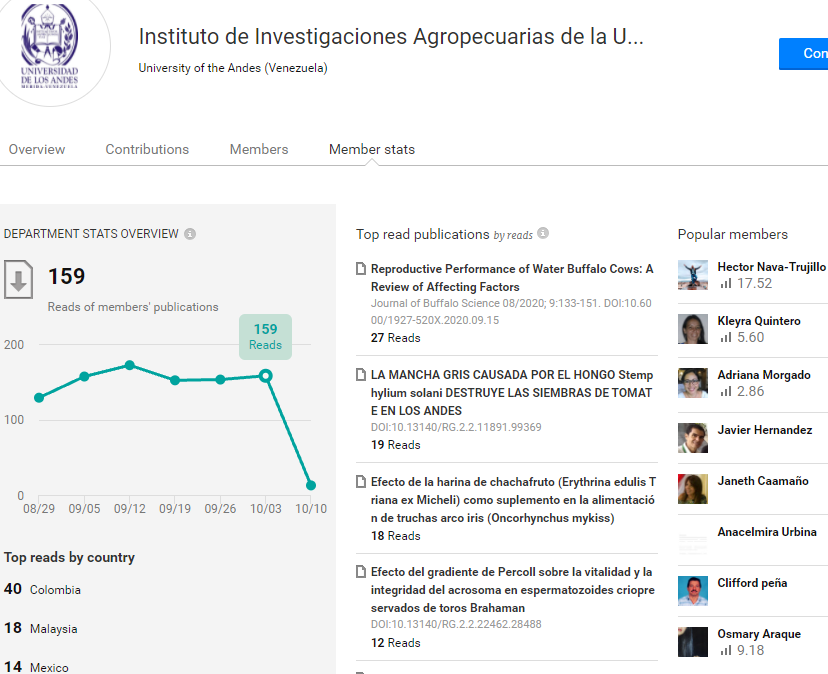828x674 pixels.
Task: Select the Member stats tab
Action: tap(372, 149)
